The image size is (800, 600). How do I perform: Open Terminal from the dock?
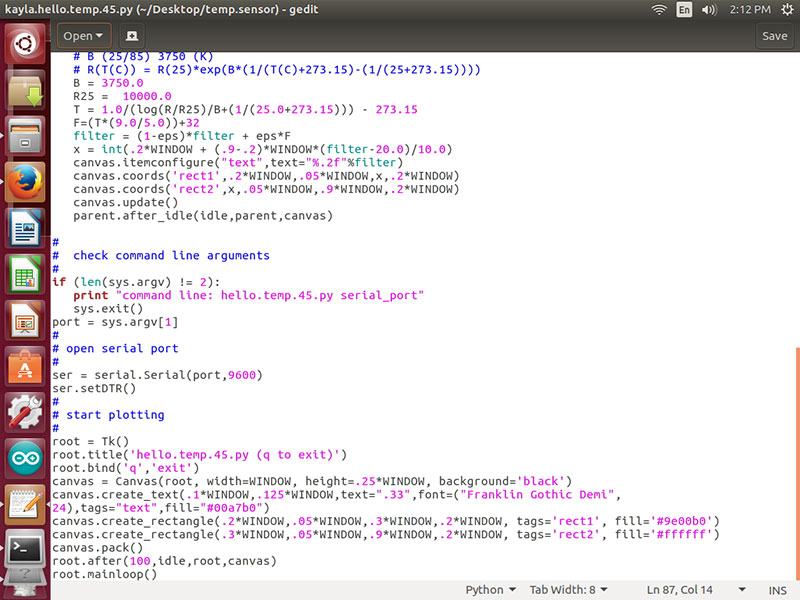(x=25, y=550)
